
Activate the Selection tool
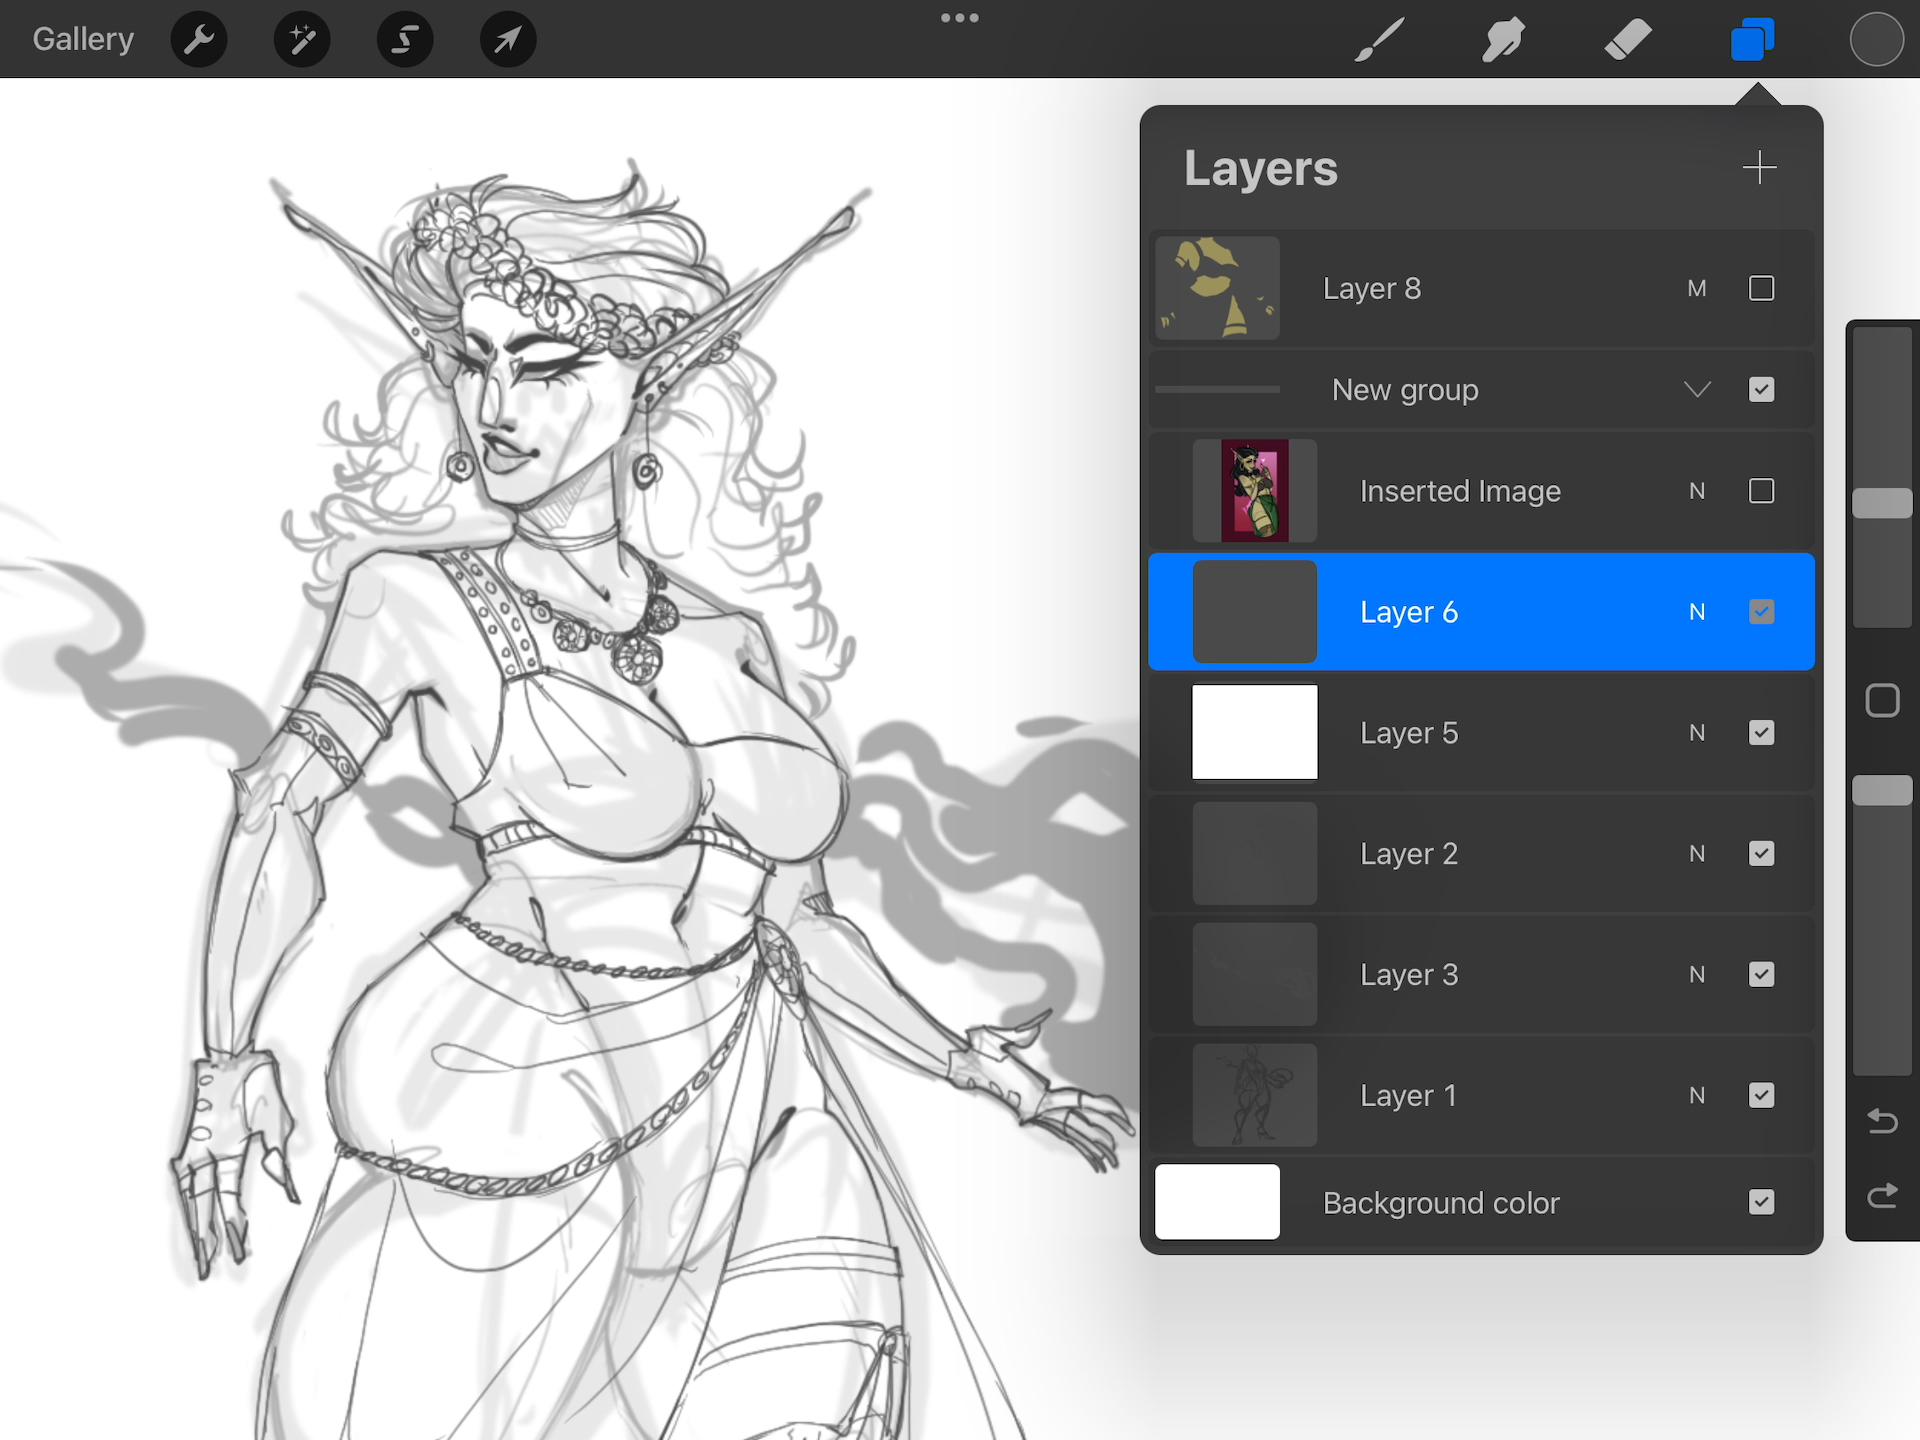(x=405, y=40)
